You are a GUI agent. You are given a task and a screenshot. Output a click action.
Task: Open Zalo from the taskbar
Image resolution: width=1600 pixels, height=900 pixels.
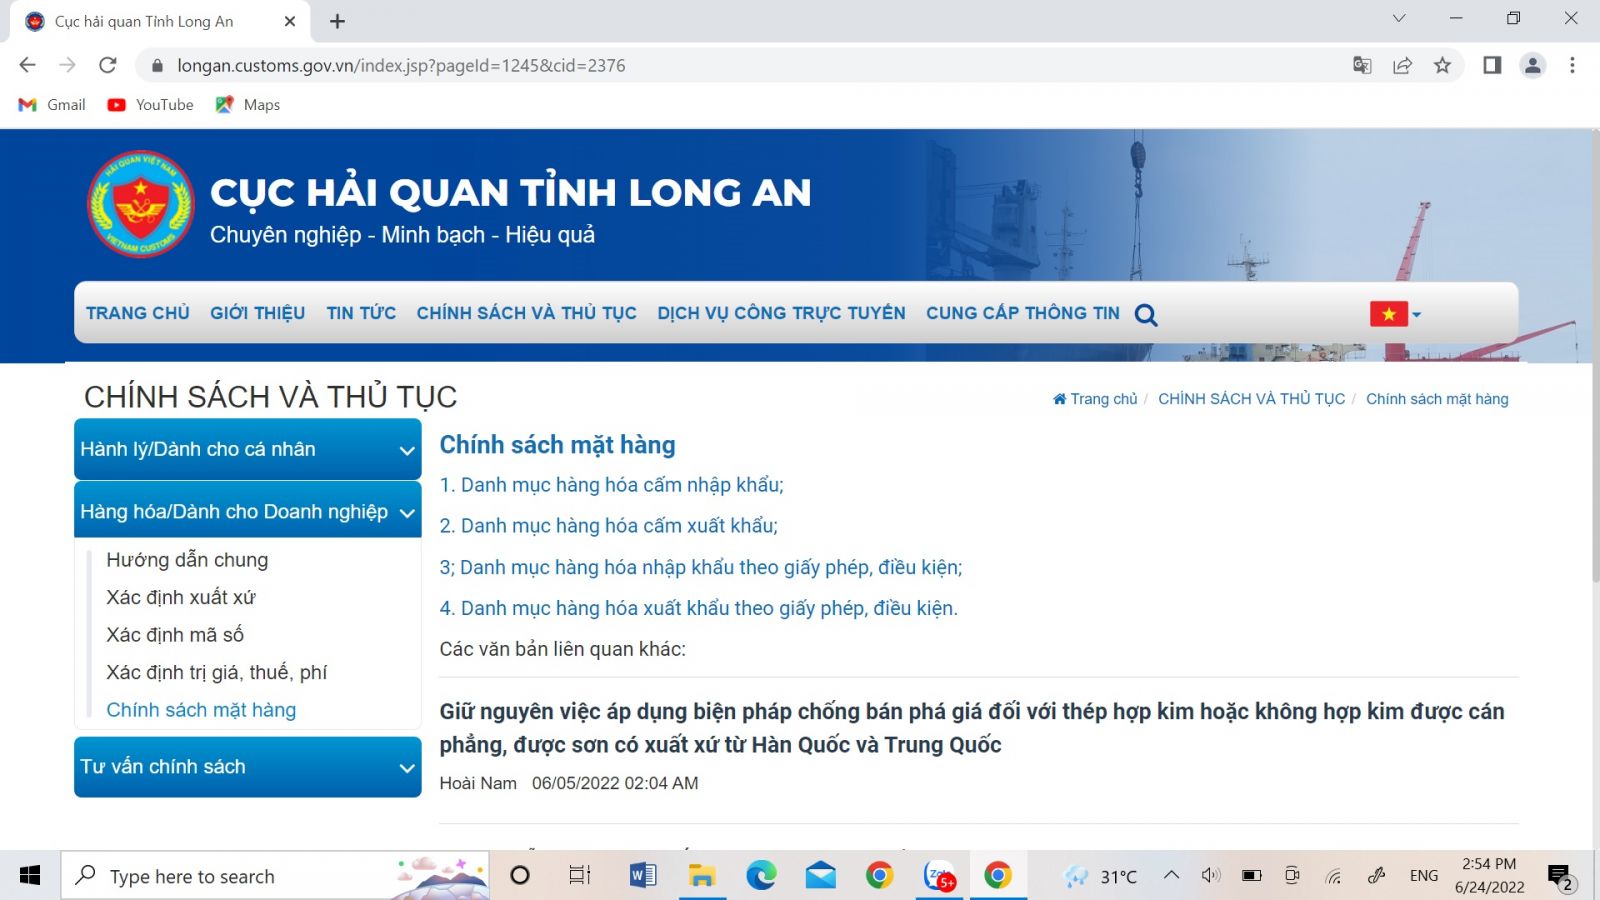click(938, 875)
